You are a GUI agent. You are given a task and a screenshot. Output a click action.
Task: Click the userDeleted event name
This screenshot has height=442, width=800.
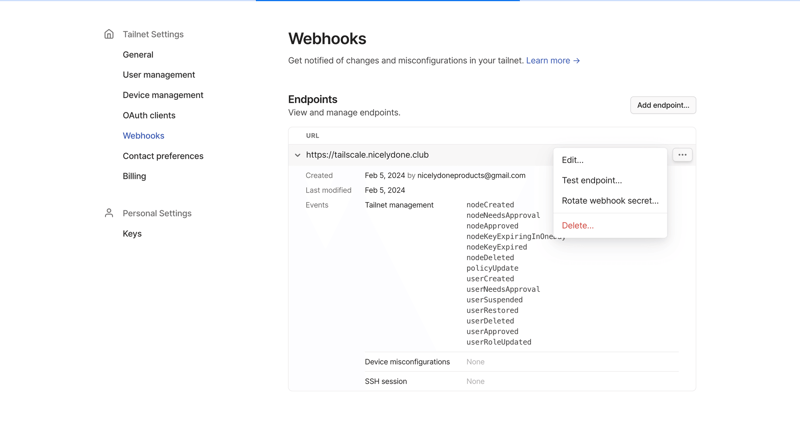pos(490,321)
